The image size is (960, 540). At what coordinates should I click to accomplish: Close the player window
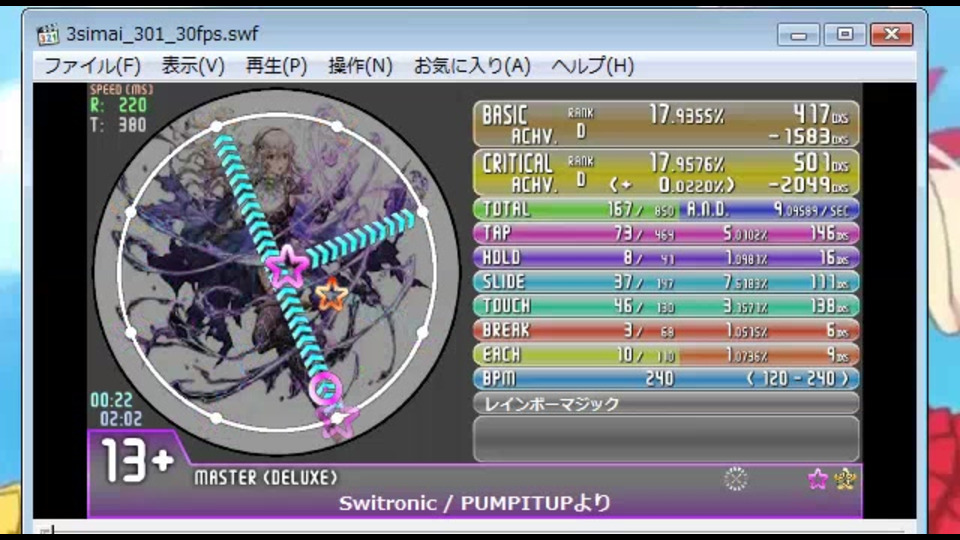(x=891, y=34)
